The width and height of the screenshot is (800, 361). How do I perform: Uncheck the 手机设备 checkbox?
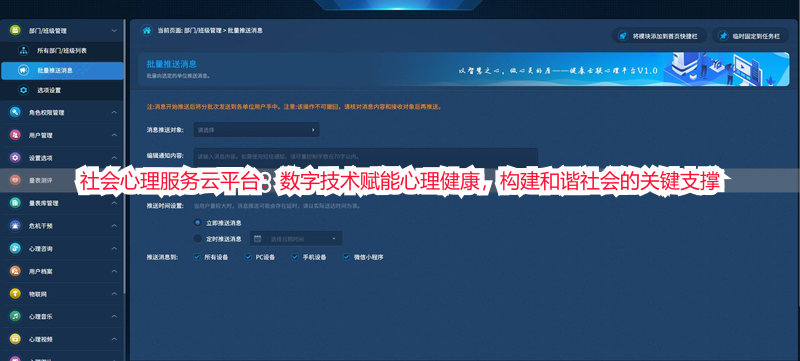coord(295,257)
